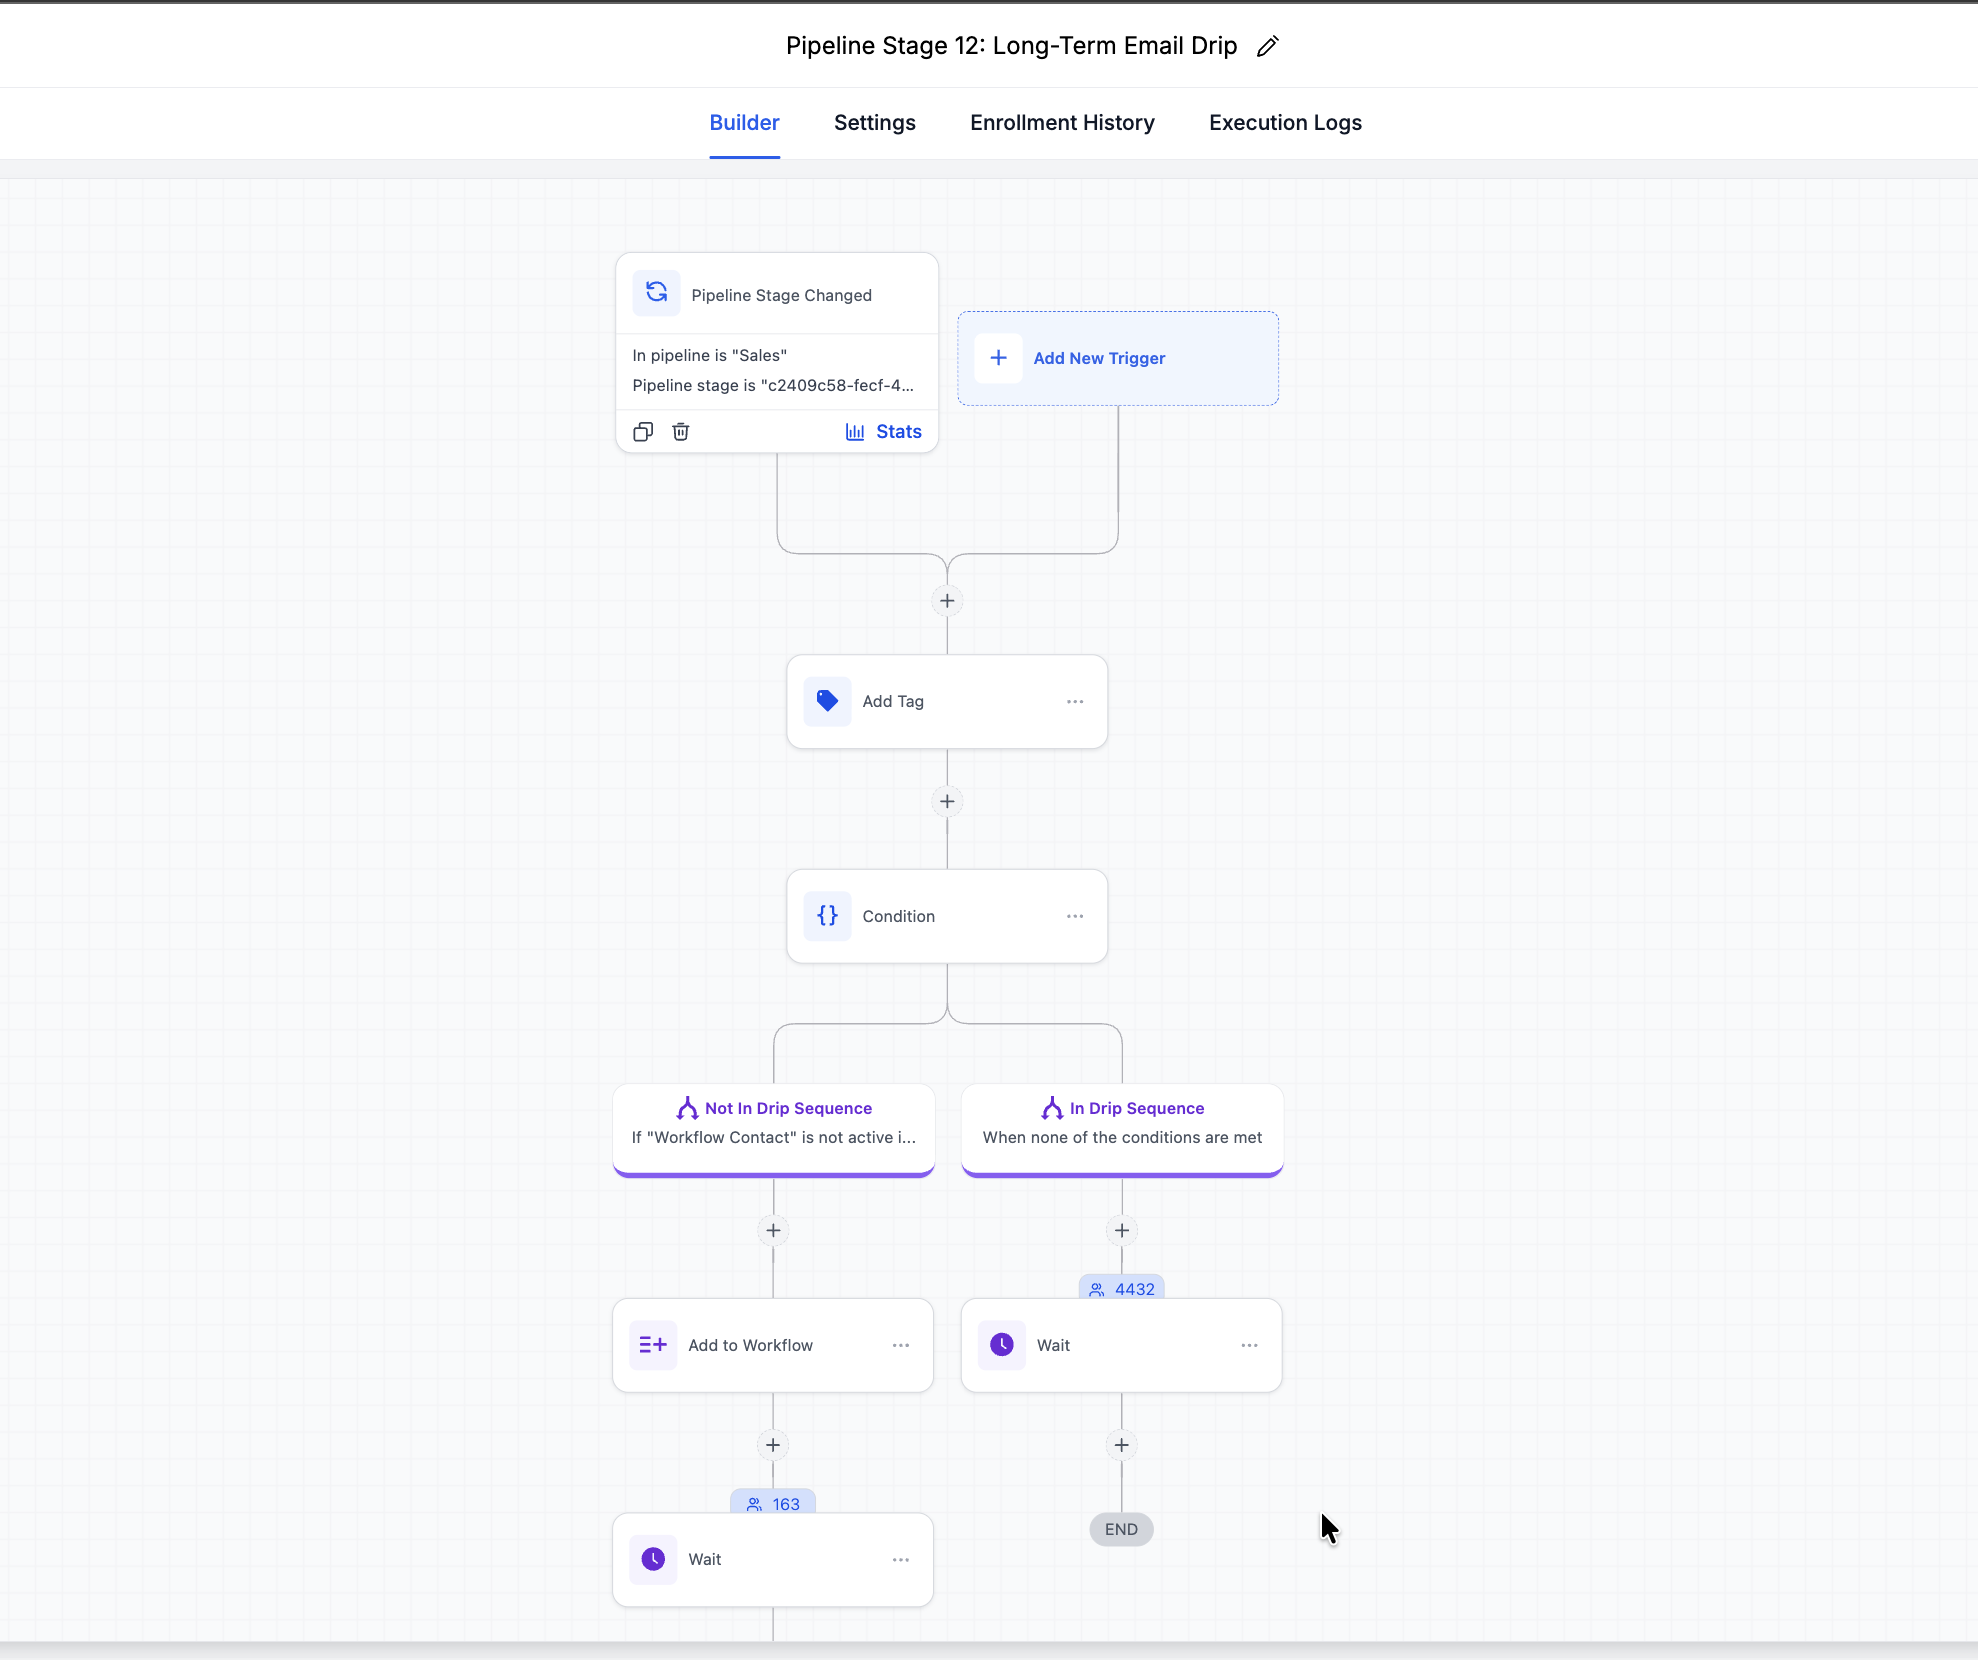
Task: Open the Add to Workflow options menu
Action: click(x=901, y=1346)
